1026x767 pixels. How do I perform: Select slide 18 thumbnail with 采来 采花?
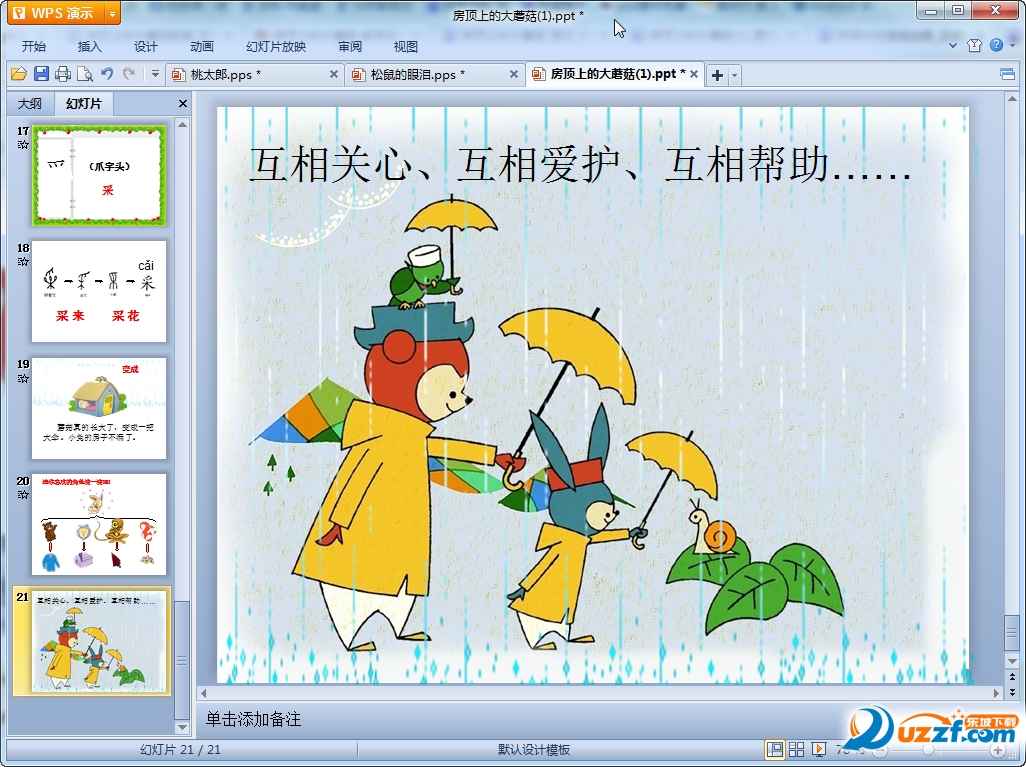[x=99, y=291]
